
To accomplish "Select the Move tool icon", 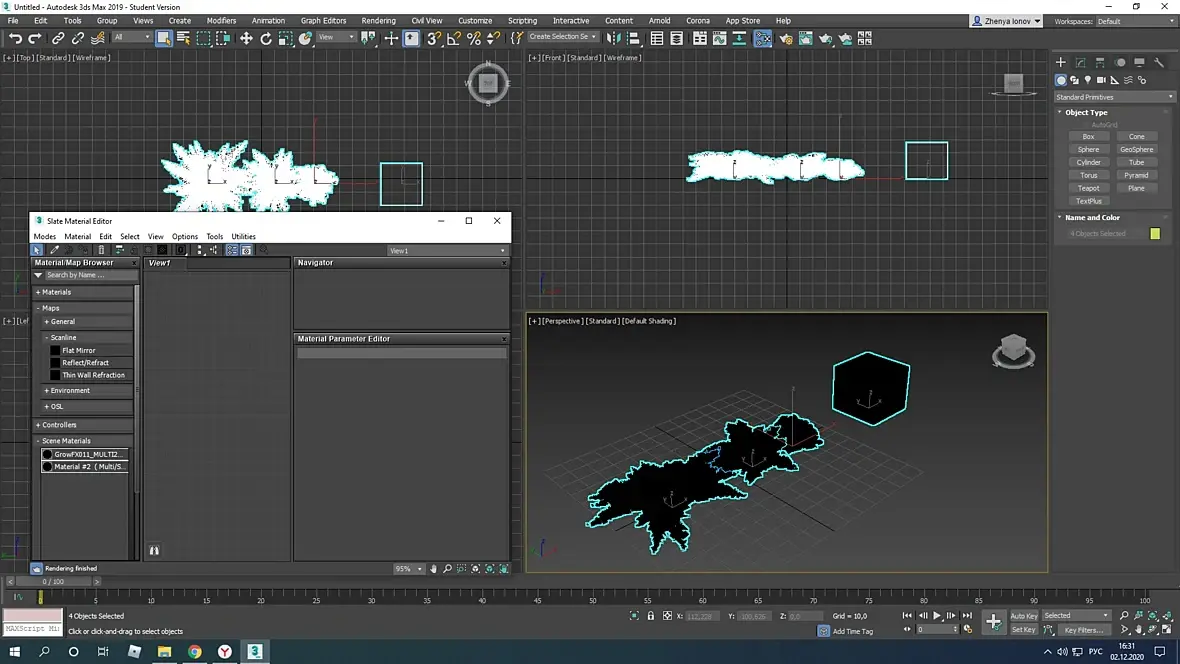I will click(x=246, y=38).
